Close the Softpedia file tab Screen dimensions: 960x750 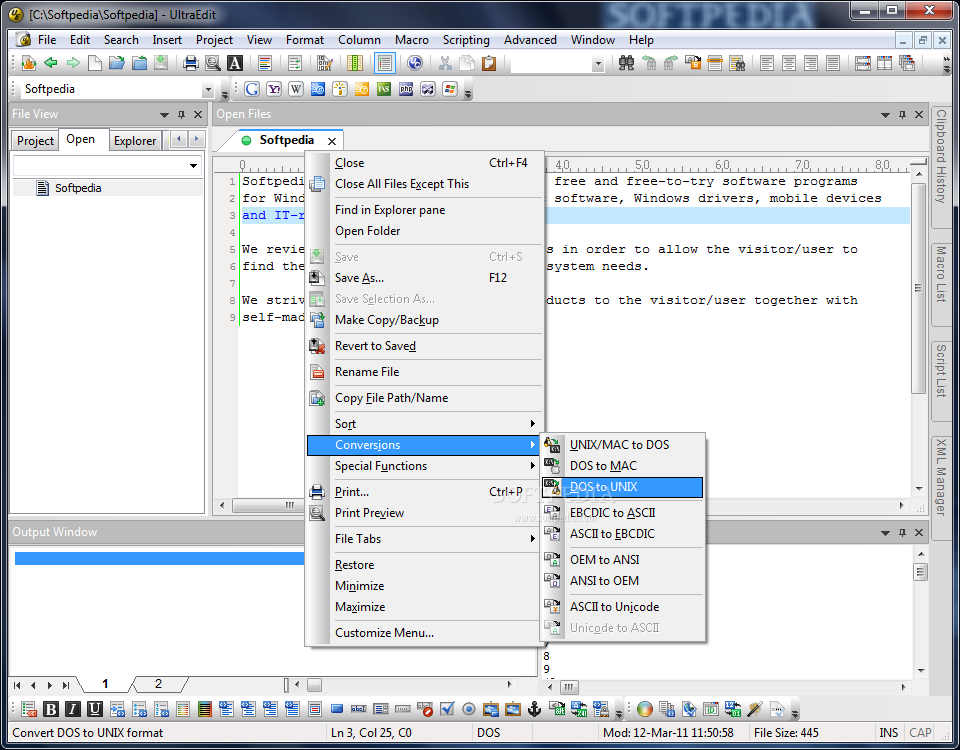(332, 141)
